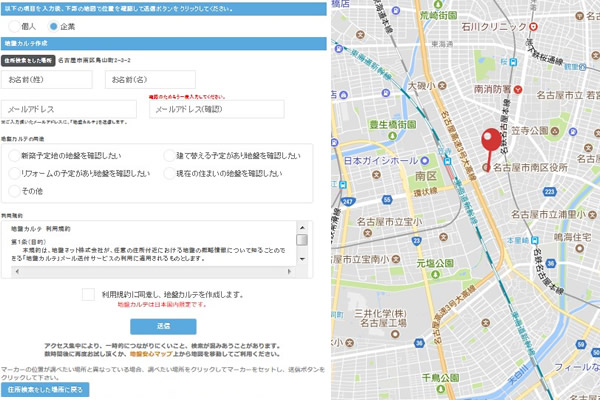Viewport: 600px width, 400px height.
Task: Click route 23 road shield
Action: coord(417,241)
